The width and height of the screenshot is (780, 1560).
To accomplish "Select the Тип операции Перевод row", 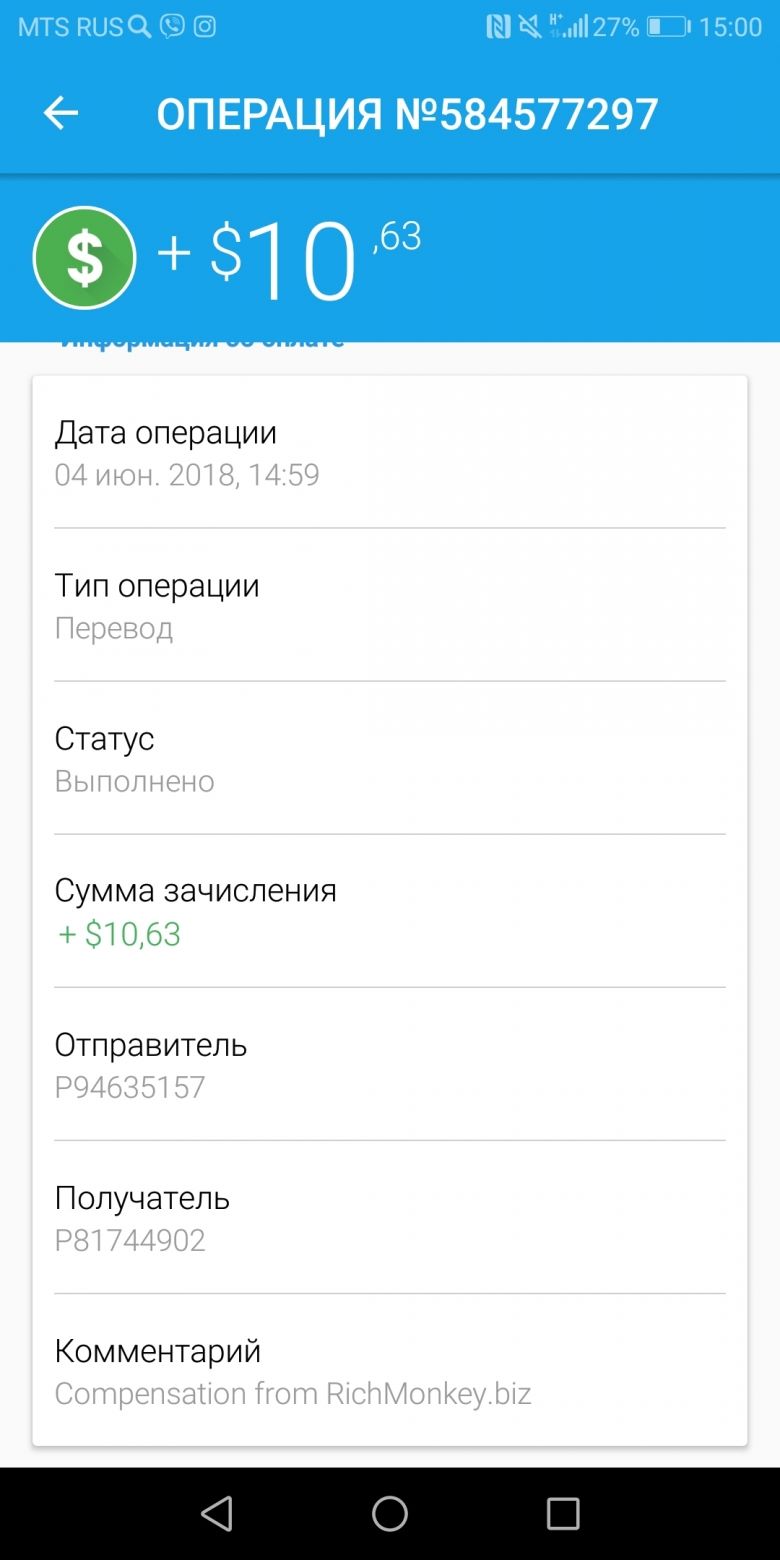I will click(390, 605).
